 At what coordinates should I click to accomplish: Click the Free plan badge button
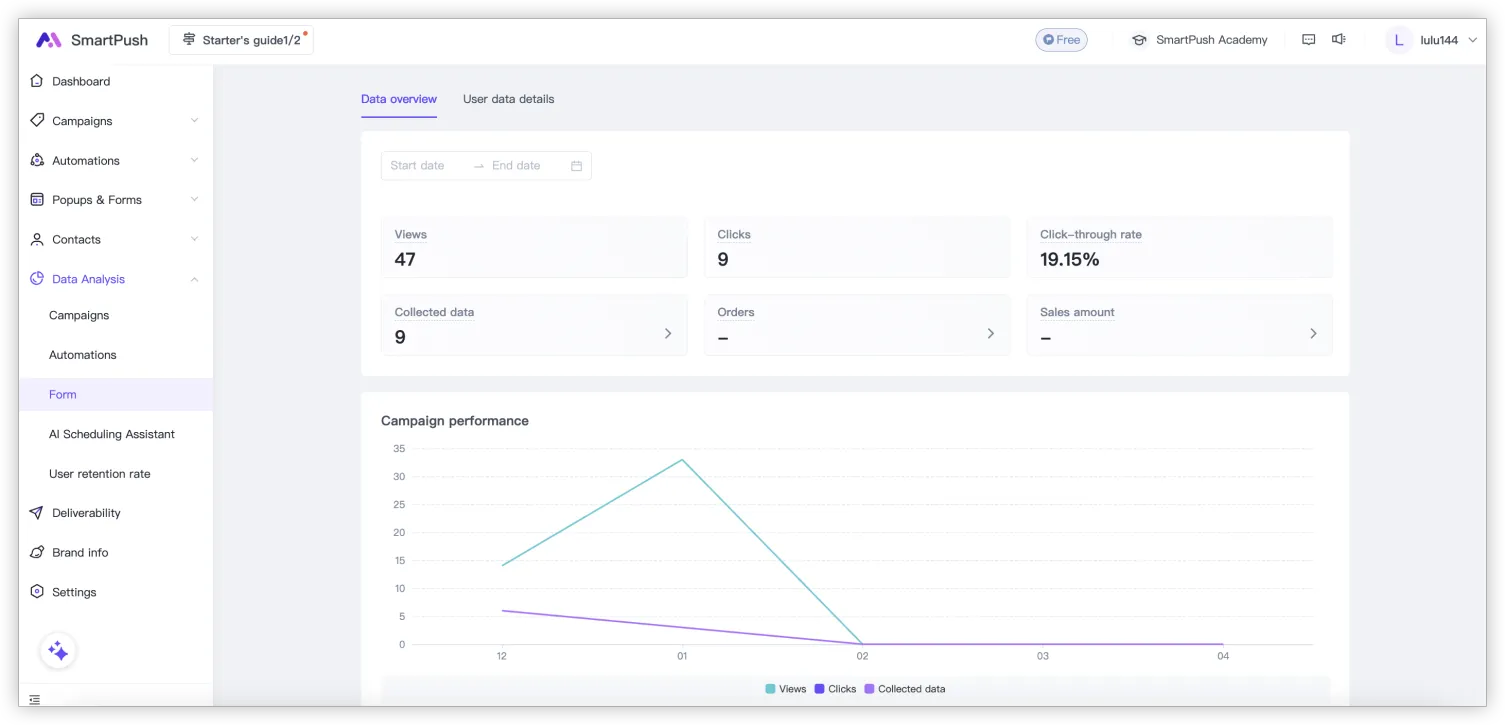[1061, 40]
